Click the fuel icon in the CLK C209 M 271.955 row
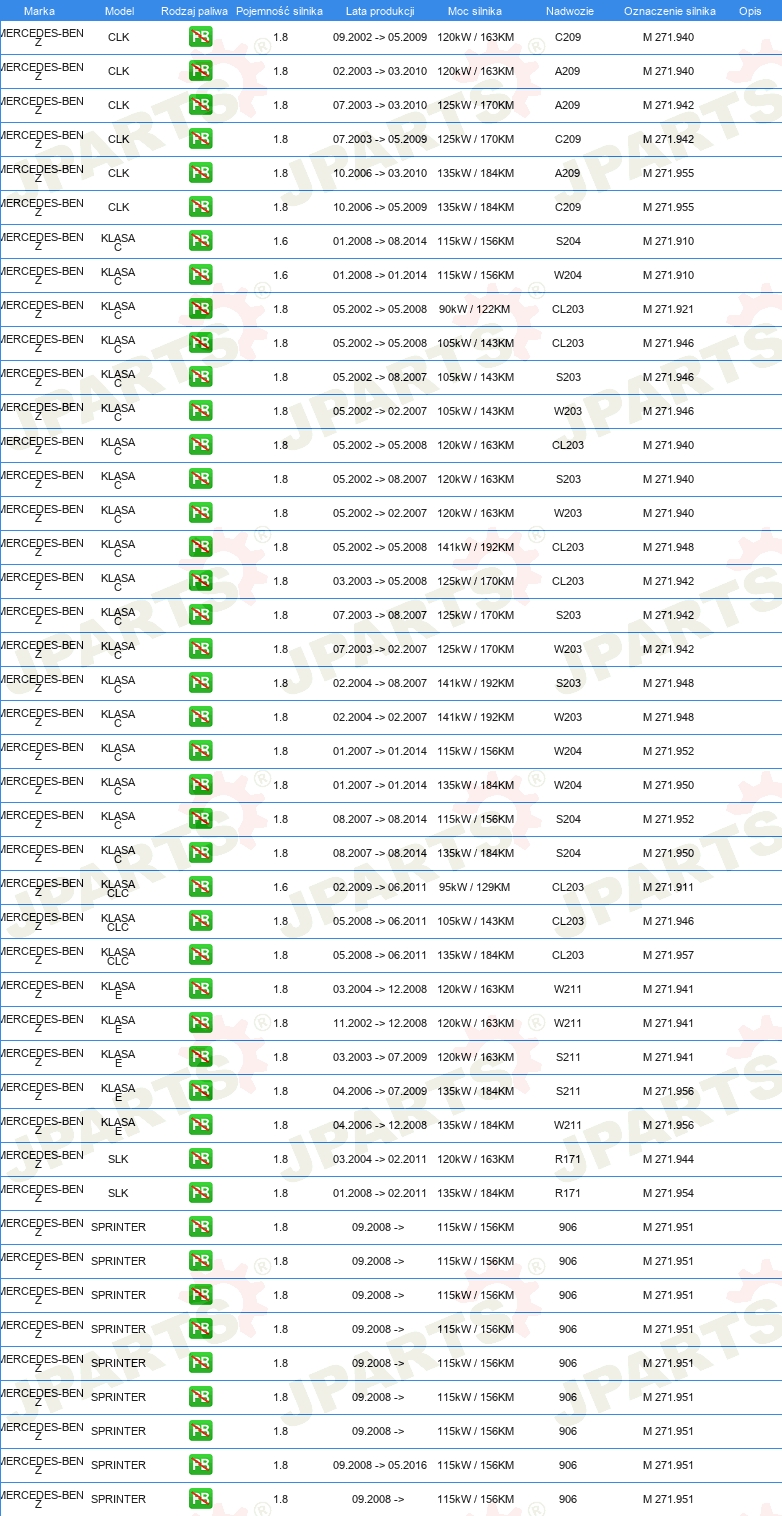The width and height of the screenshot is (782, 1516). [200, 208]
